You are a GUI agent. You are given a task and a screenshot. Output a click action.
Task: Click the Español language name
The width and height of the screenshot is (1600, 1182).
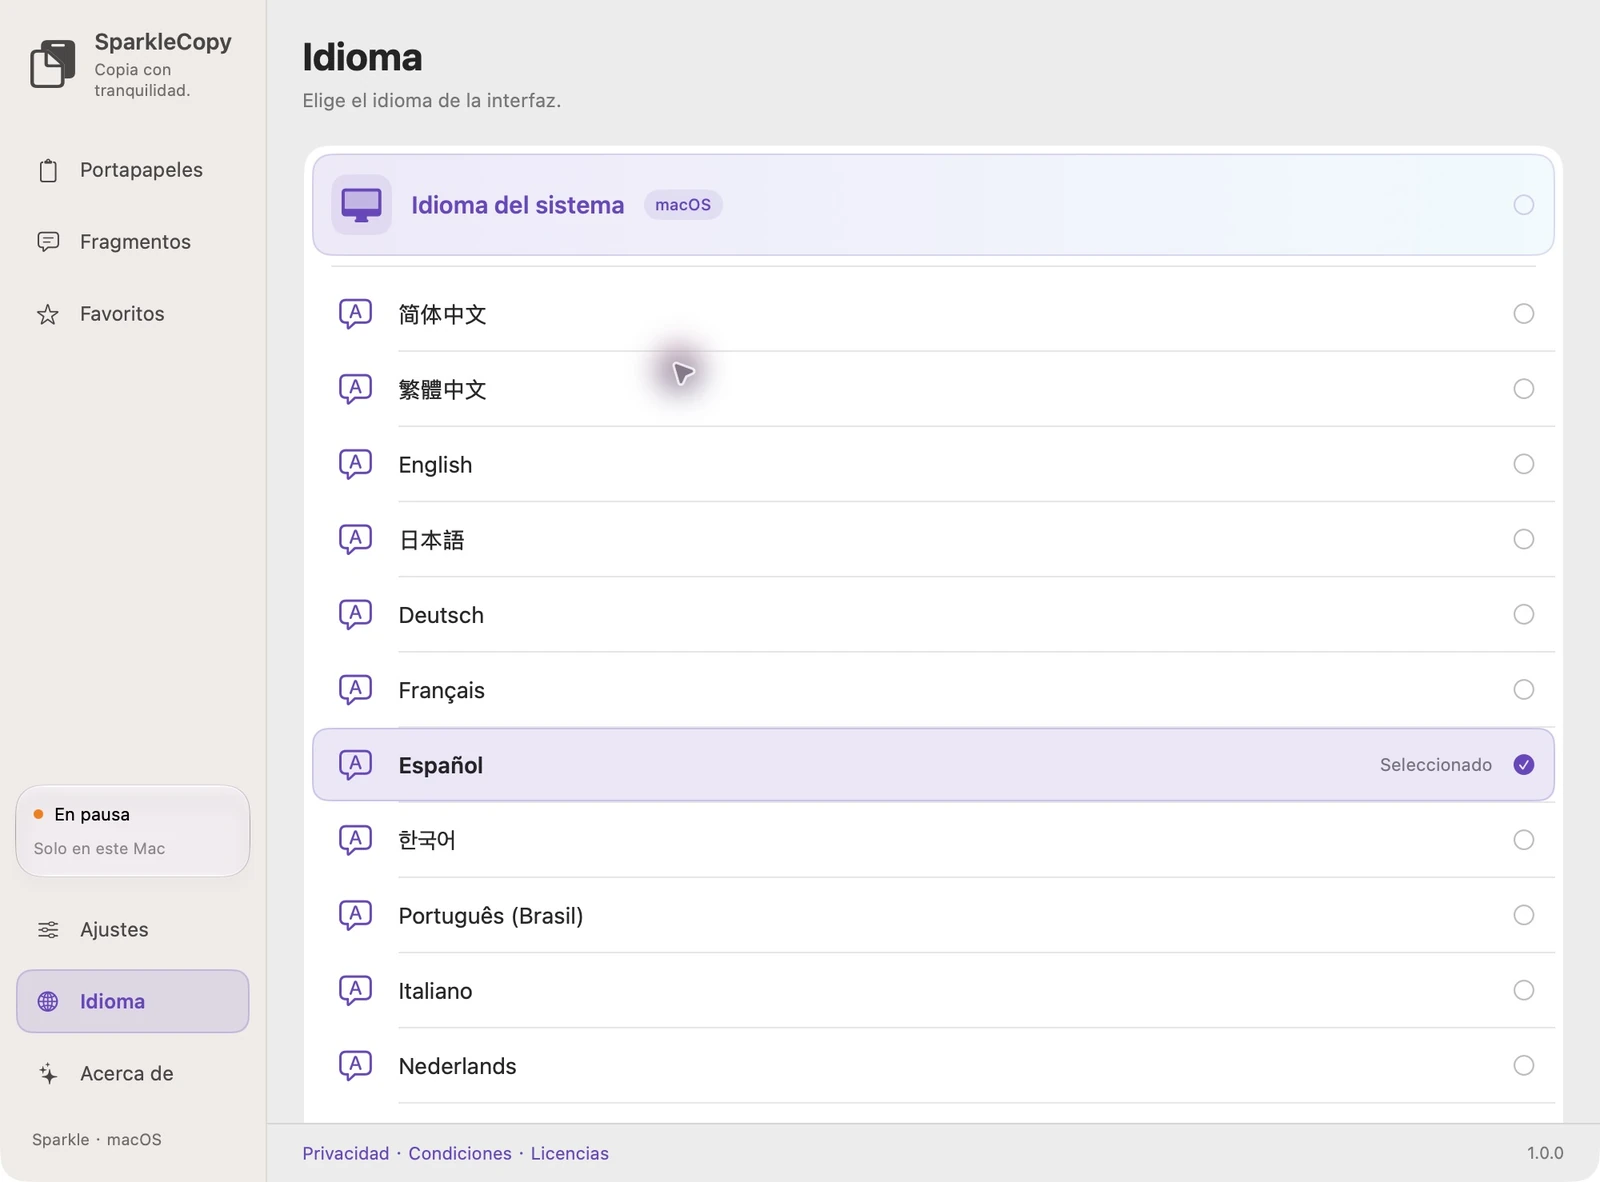pos(440,765)
